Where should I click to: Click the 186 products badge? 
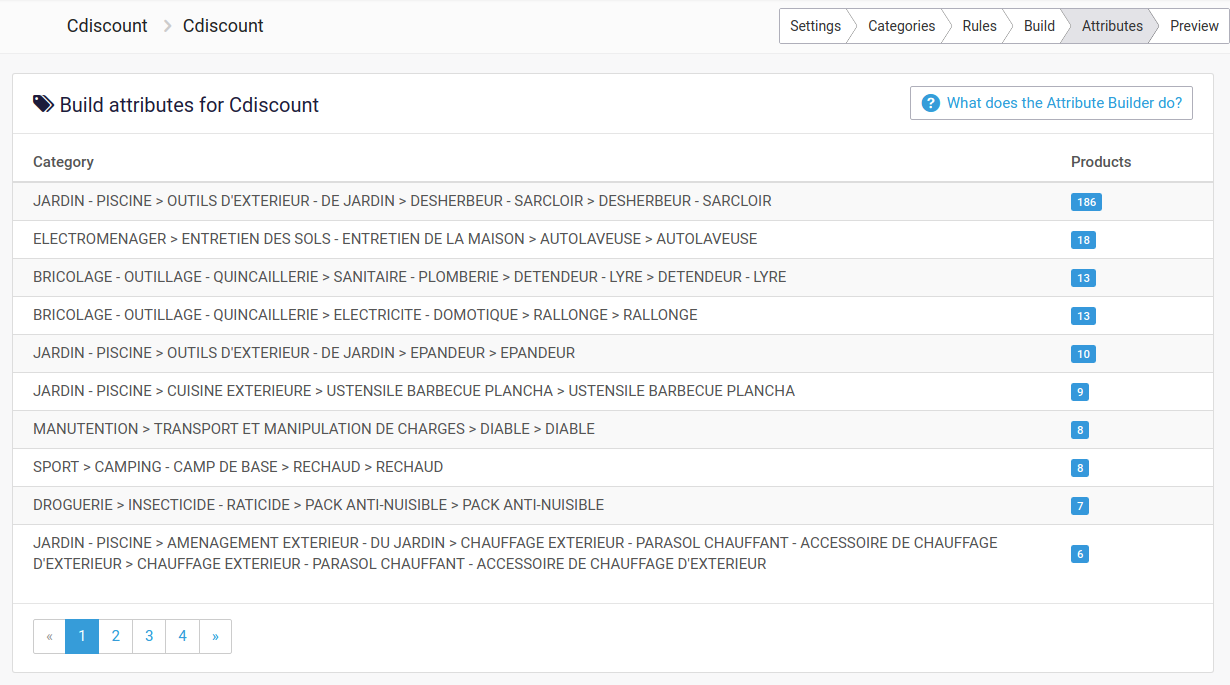click(1086, 202)
